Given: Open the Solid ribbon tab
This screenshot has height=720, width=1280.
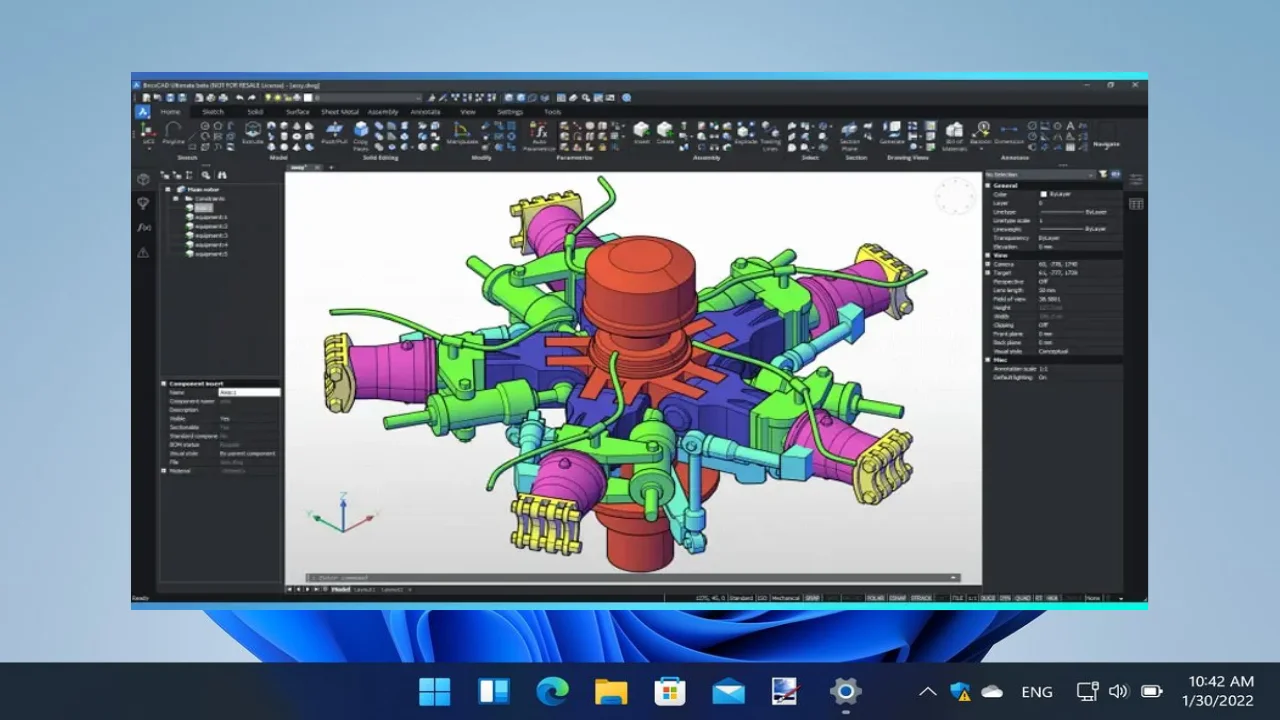Looking at the screenshot, I should click(x=255, y=112).
